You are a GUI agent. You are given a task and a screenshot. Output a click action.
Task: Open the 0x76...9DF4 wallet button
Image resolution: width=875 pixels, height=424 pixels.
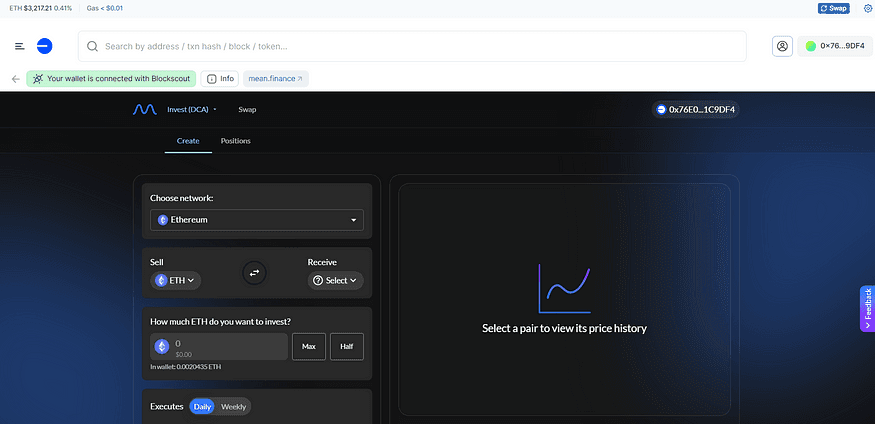[x=835, y=46]
